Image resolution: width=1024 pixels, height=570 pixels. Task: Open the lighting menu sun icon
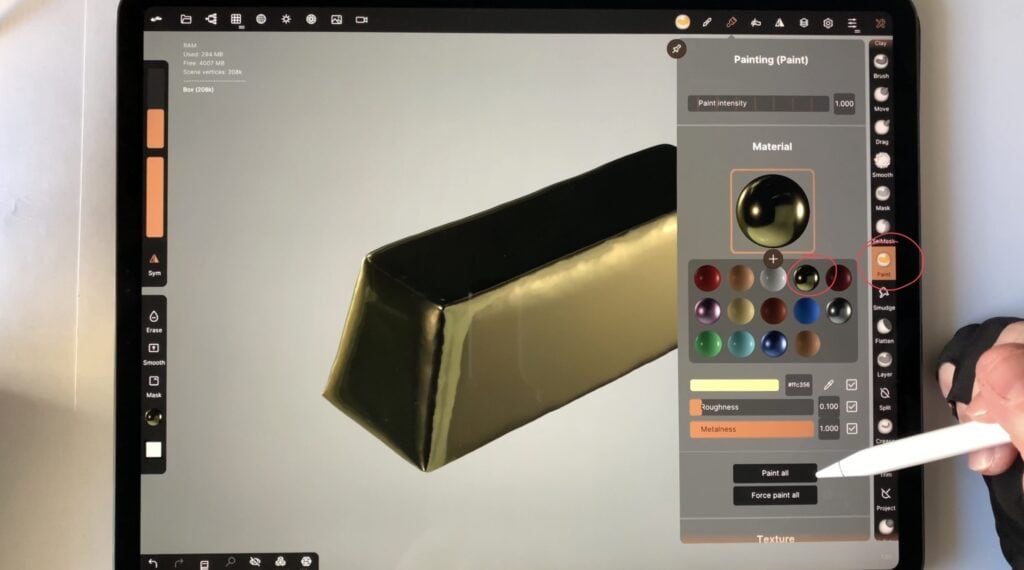click(x=286, y=20)
